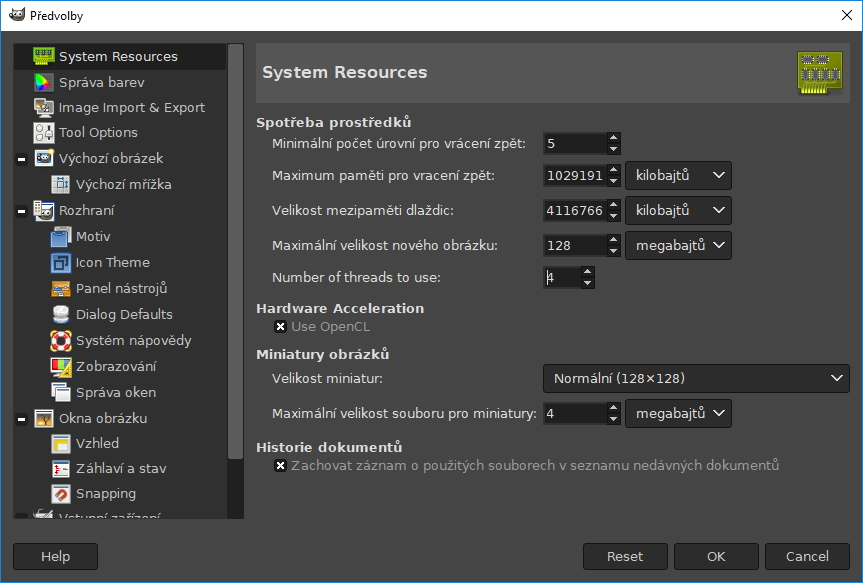Open Icon Theme settings icon
Screen dimensions: 863x583
point(60,263)
